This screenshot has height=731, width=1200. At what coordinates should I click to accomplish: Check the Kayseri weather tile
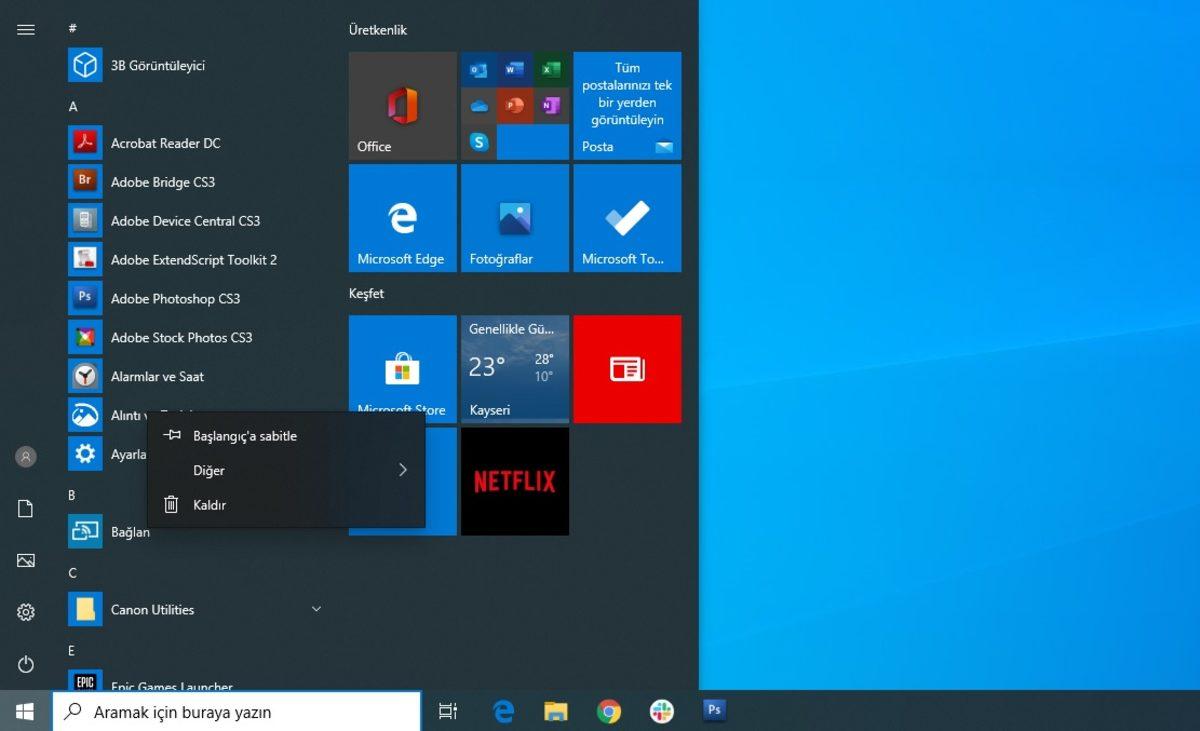pyautogui.click(x=514, y=368)
